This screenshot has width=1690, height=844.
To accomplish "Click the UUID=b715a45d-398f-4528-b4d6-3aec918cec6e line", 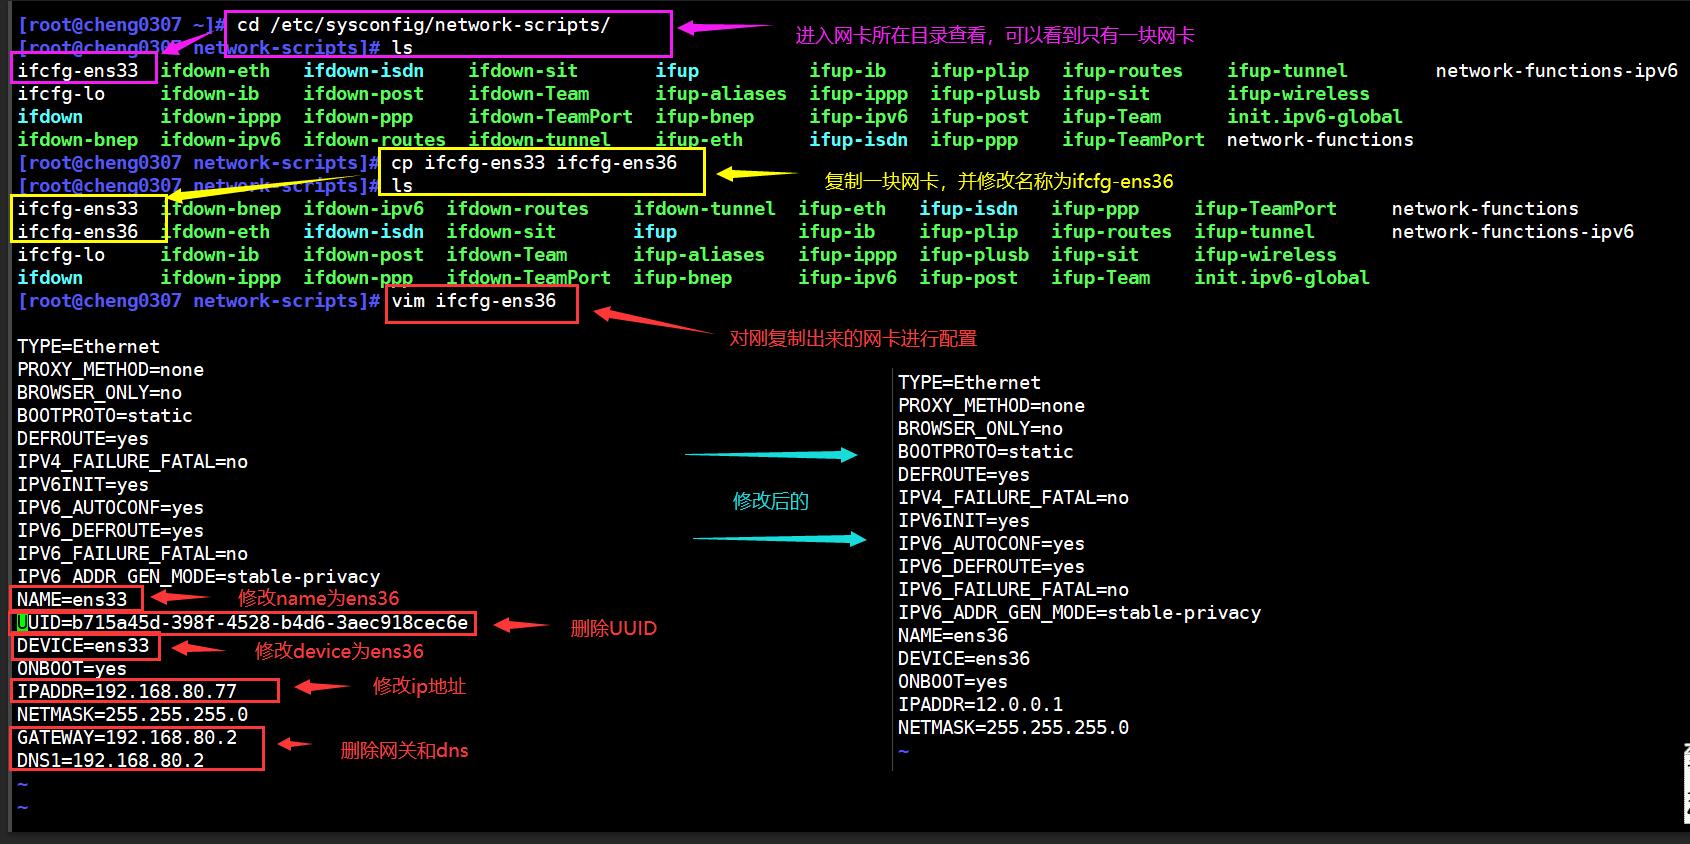I will [242, 622].
